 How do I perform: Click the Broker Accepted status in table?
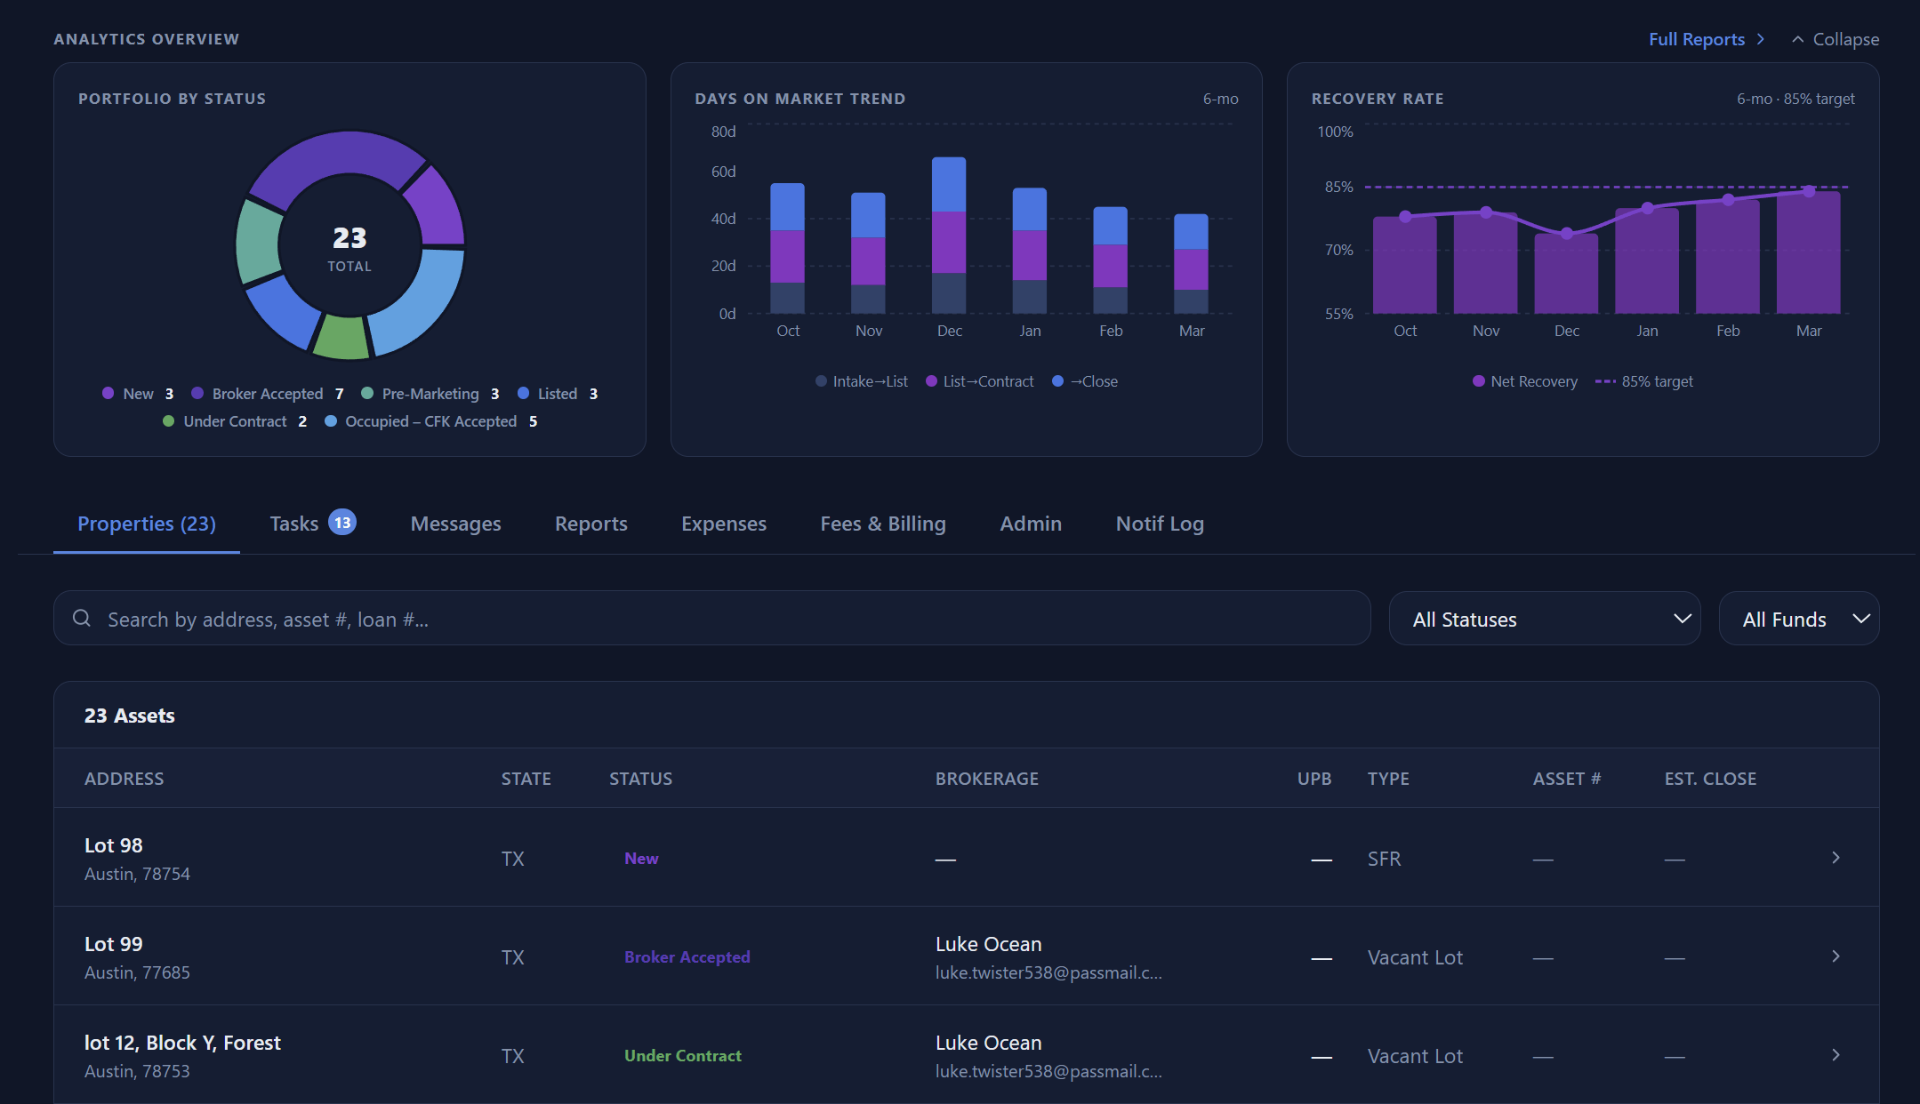[687, 957]
